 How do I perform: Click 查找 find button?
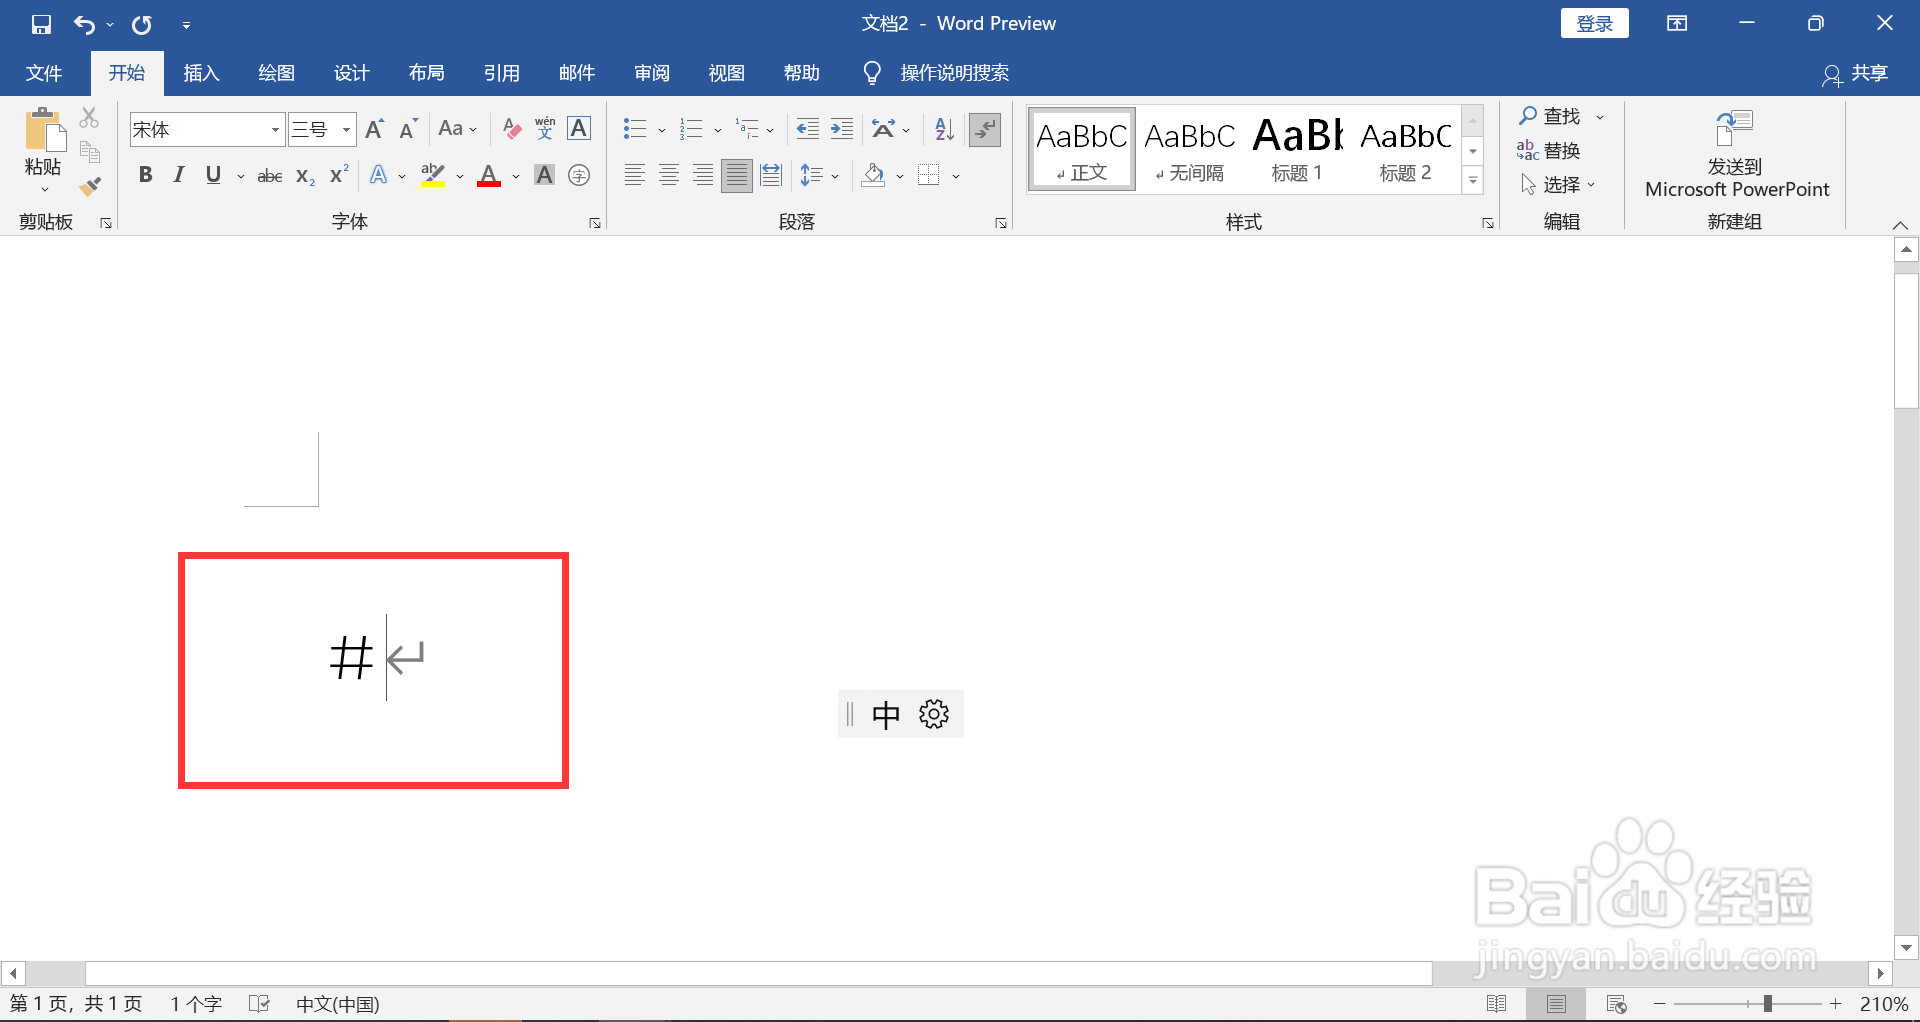point(1550,117)
